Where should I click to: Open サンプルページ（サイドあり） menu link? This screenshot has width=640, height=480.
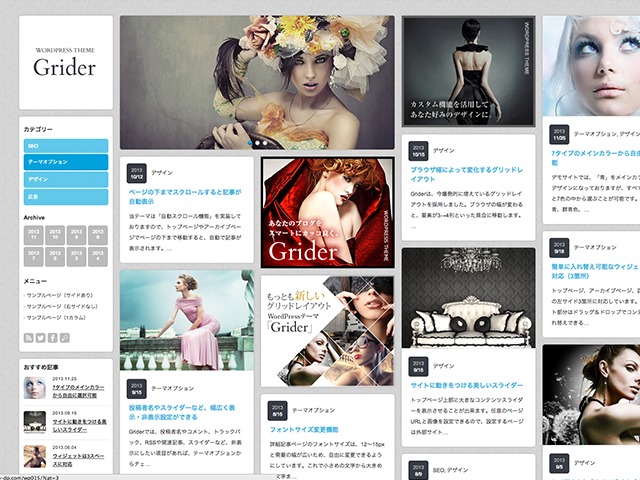coord(60,295)
